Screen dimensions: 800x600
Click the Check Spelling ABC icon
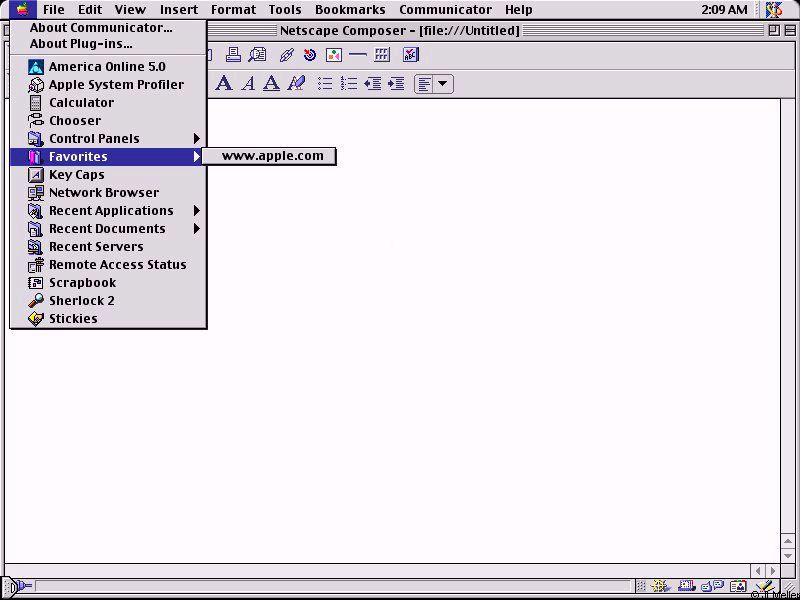[x=410, y=55]
